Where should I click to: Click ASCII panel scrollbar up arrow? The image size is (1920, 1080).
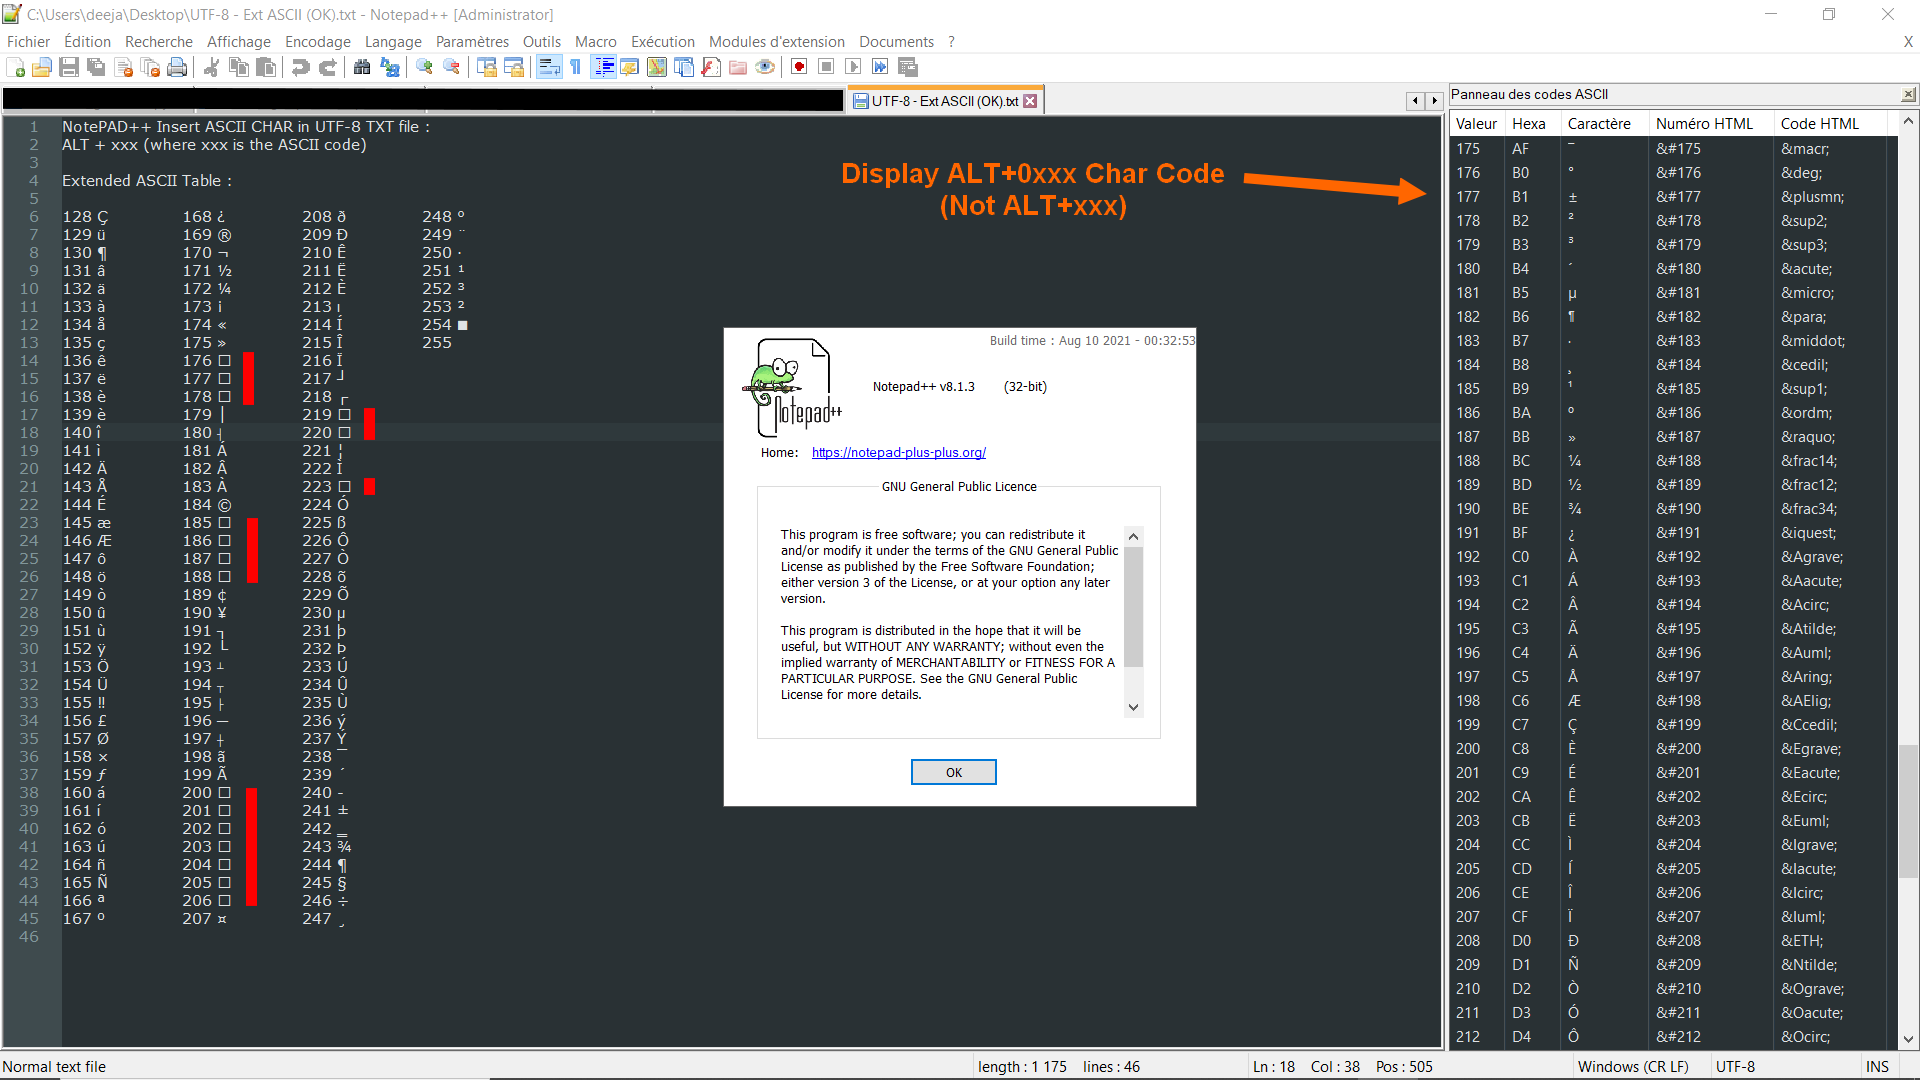pyautogui.click(x=1908, y=121)
